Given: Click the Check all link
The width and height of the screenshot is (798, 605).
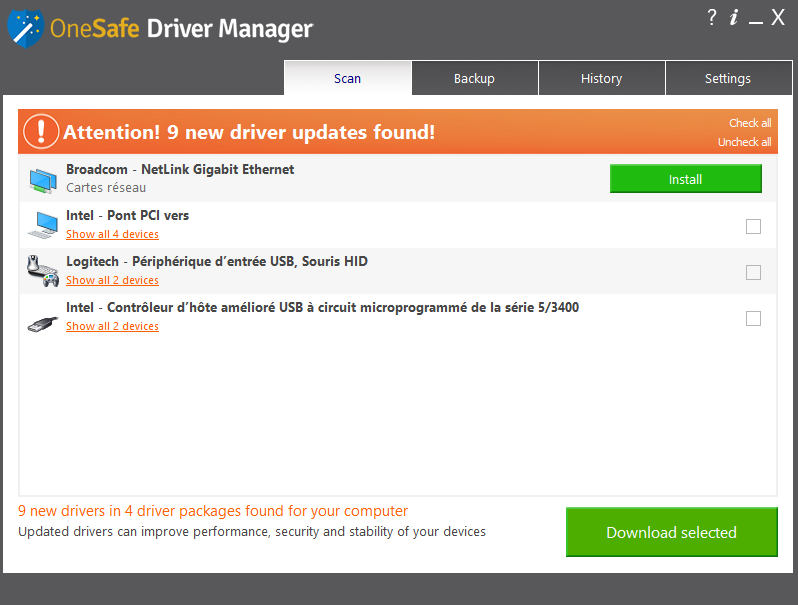Looking at the screenshot, I should (x=750, y=123).
